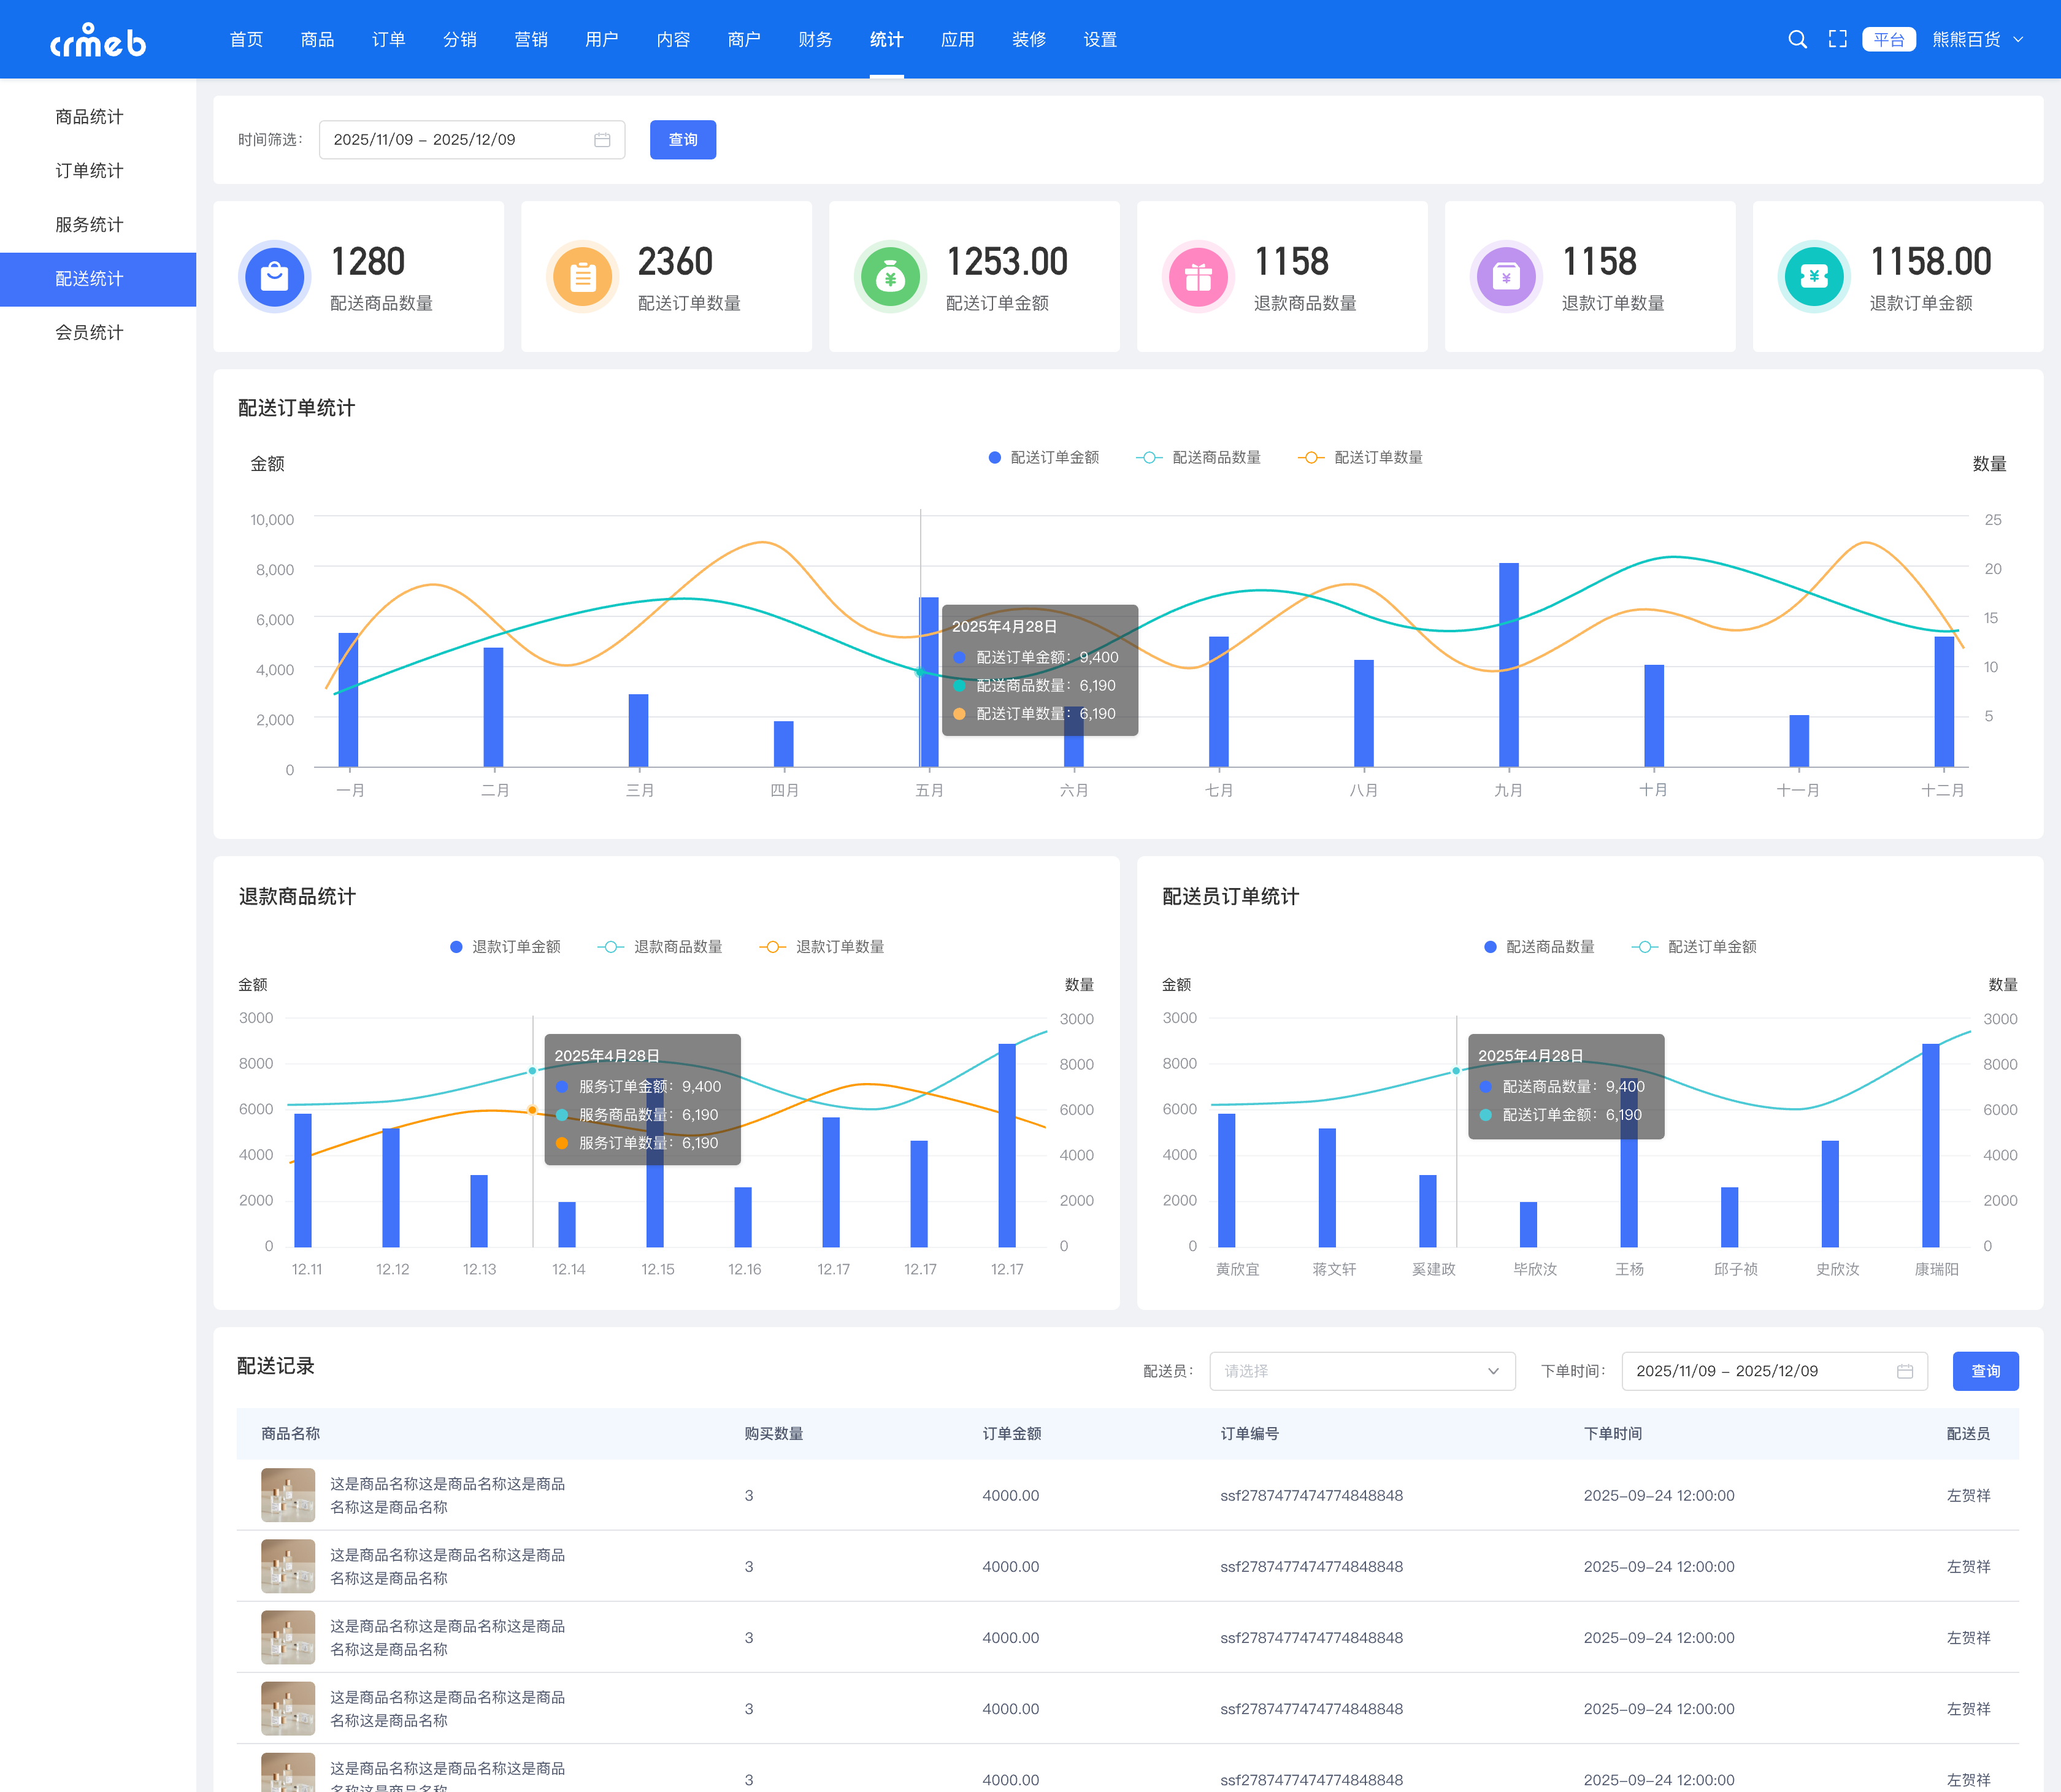Click the pink gift refund goods icon

1198,276
